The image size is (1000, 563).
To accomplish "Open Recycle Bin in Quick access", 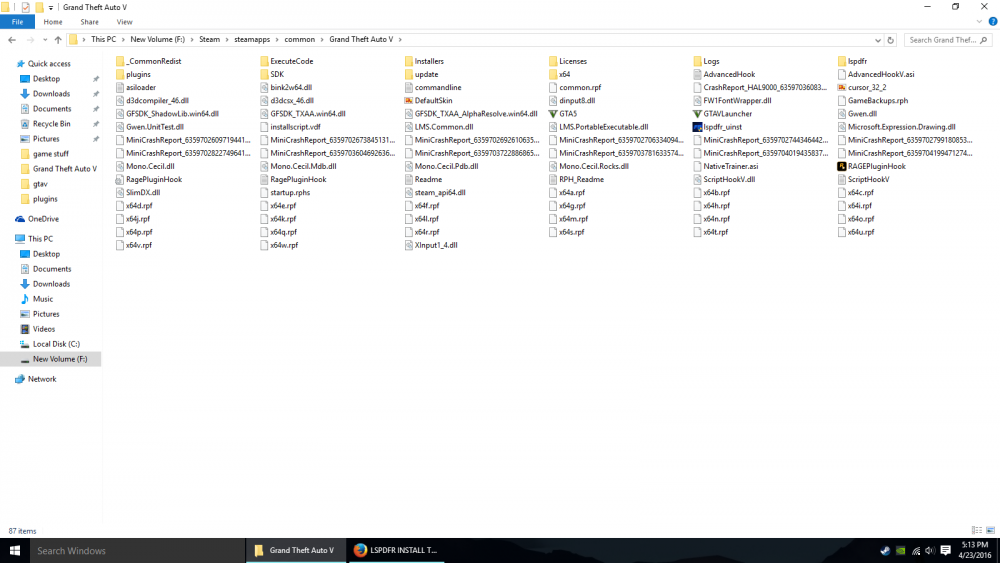I will pyautogui.click(x=45, y=124).
